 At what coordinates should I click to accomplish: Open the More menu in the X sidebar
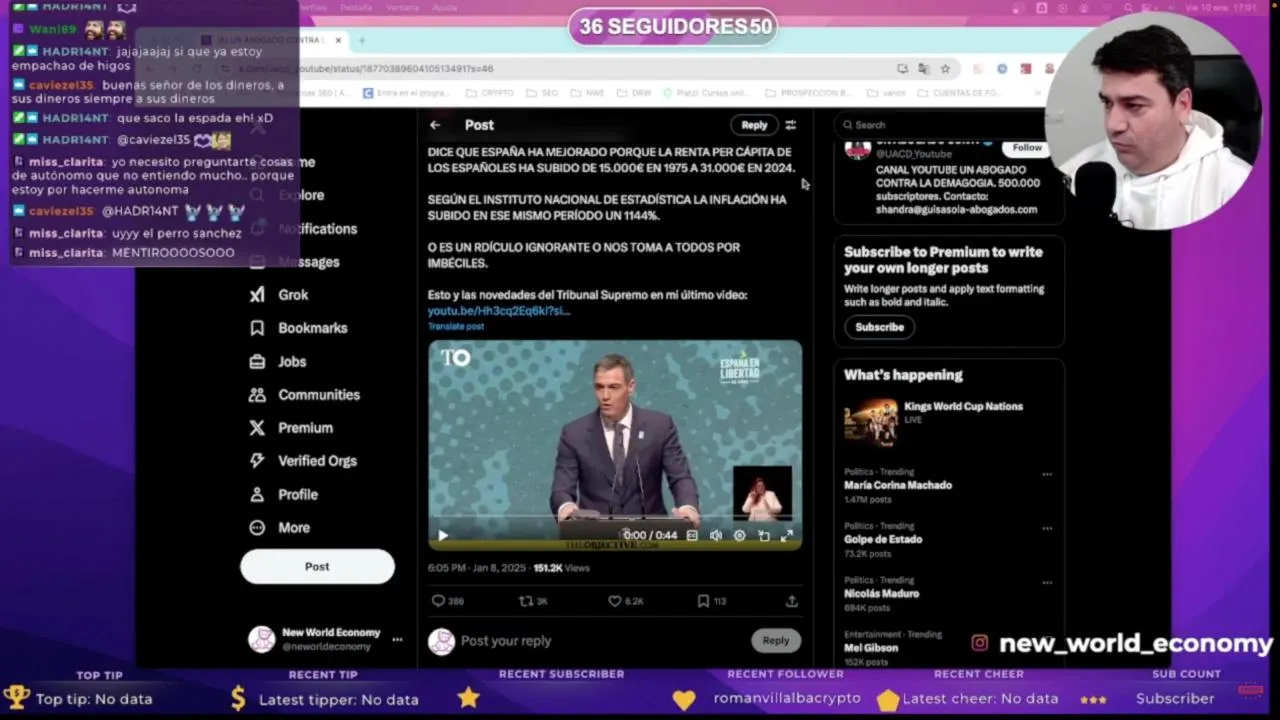click(x=279, y=528)
